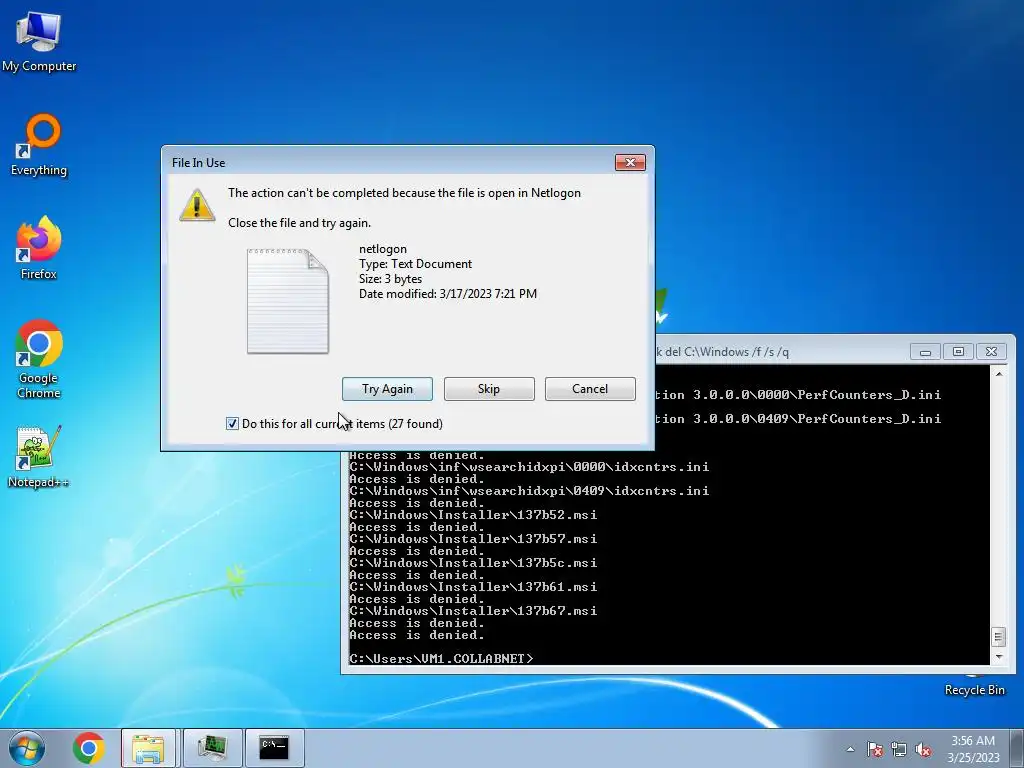Click the 137b5c.msi line in Command Prompt
Image resolution: width=1024 pixels, height=768 pixels.
coord(473,562)
